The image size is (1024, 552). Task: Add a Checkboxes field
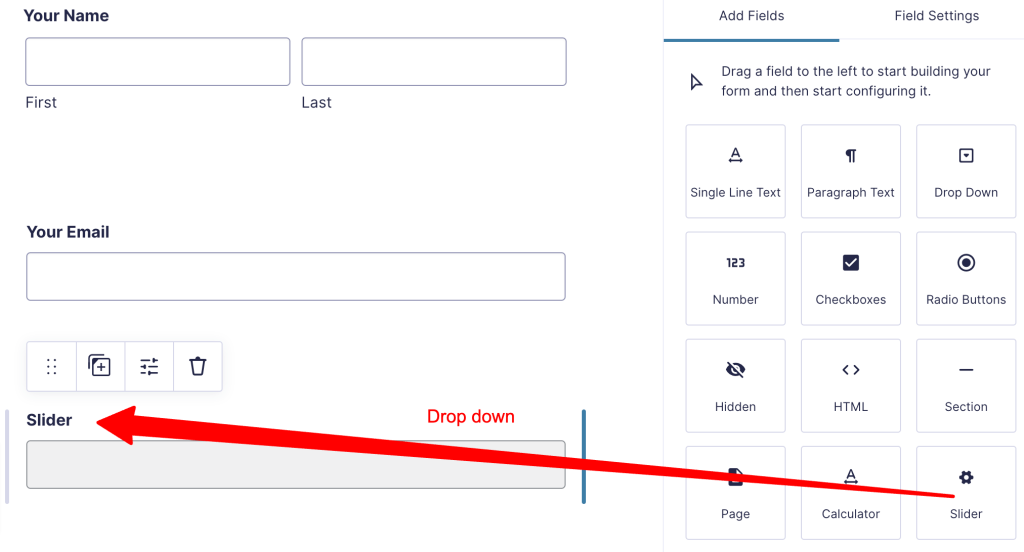click(x=851, y=278)
